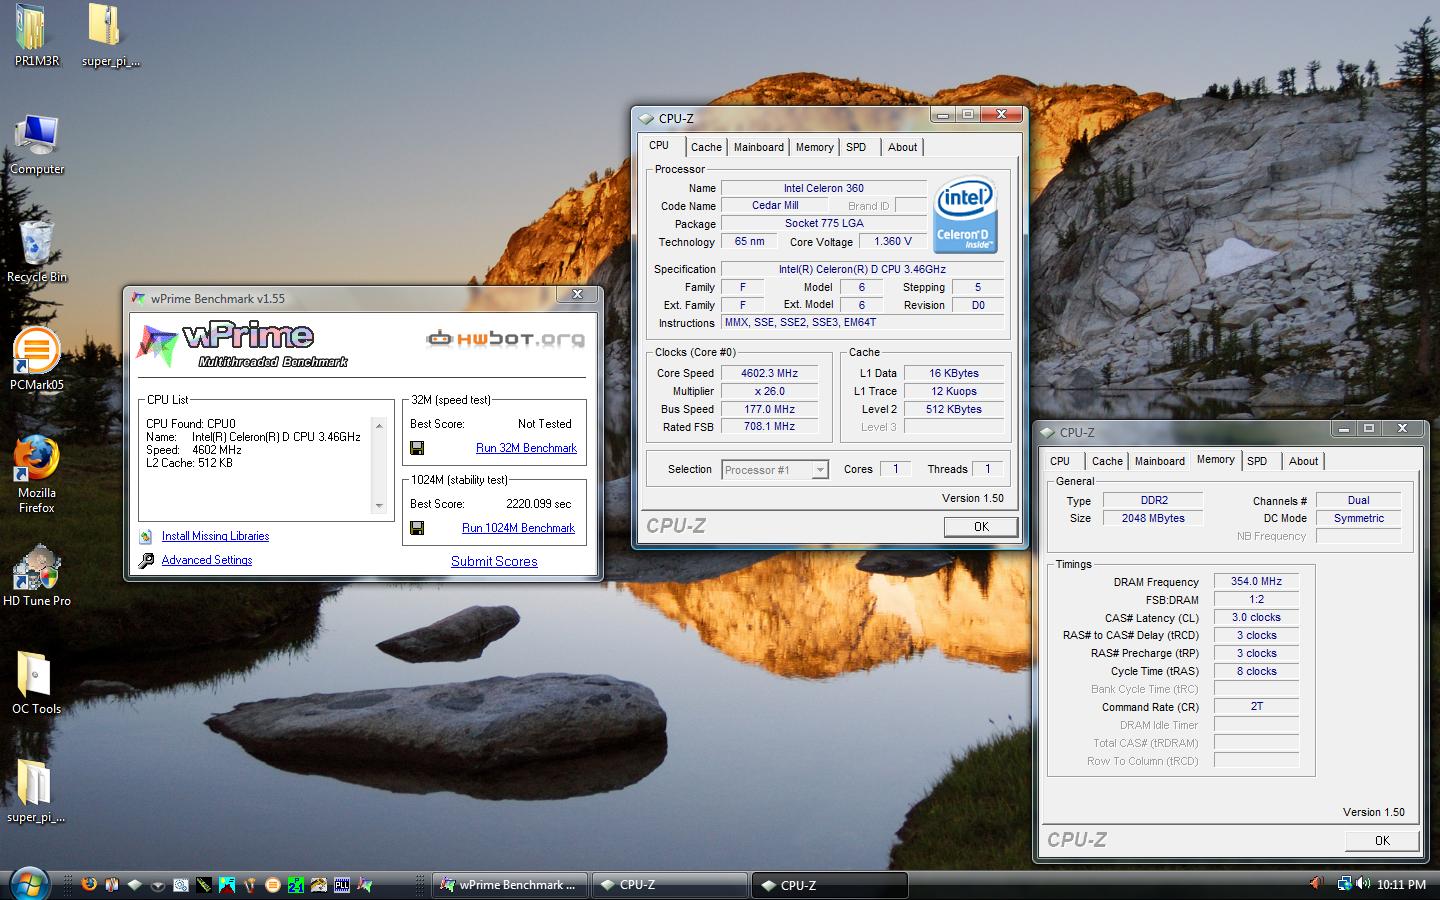Click the network connection tray icon
The image size is (1440, 900).
click(1345, 884)
